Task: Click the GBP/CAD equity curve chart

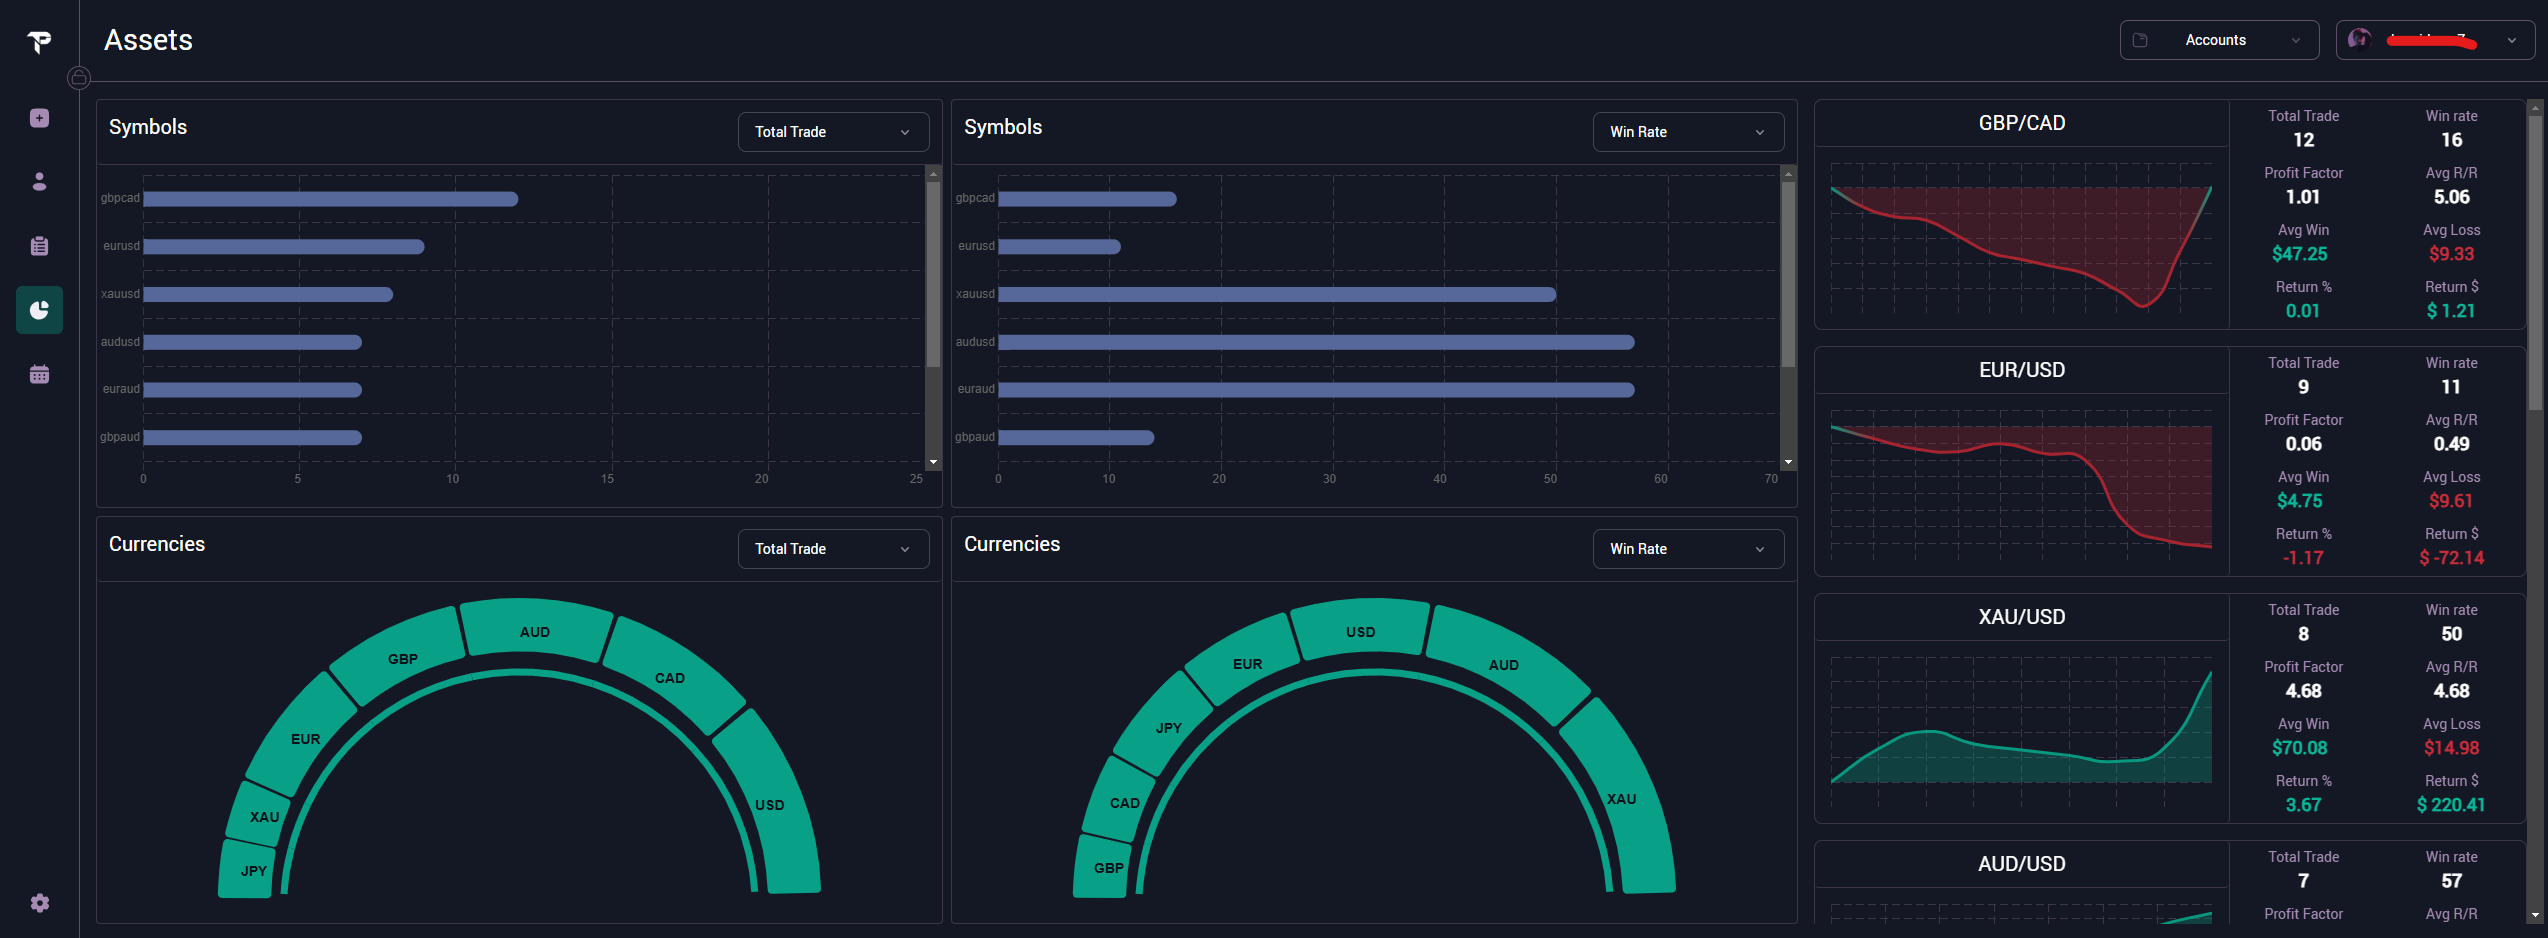Action: (2021, 240)
